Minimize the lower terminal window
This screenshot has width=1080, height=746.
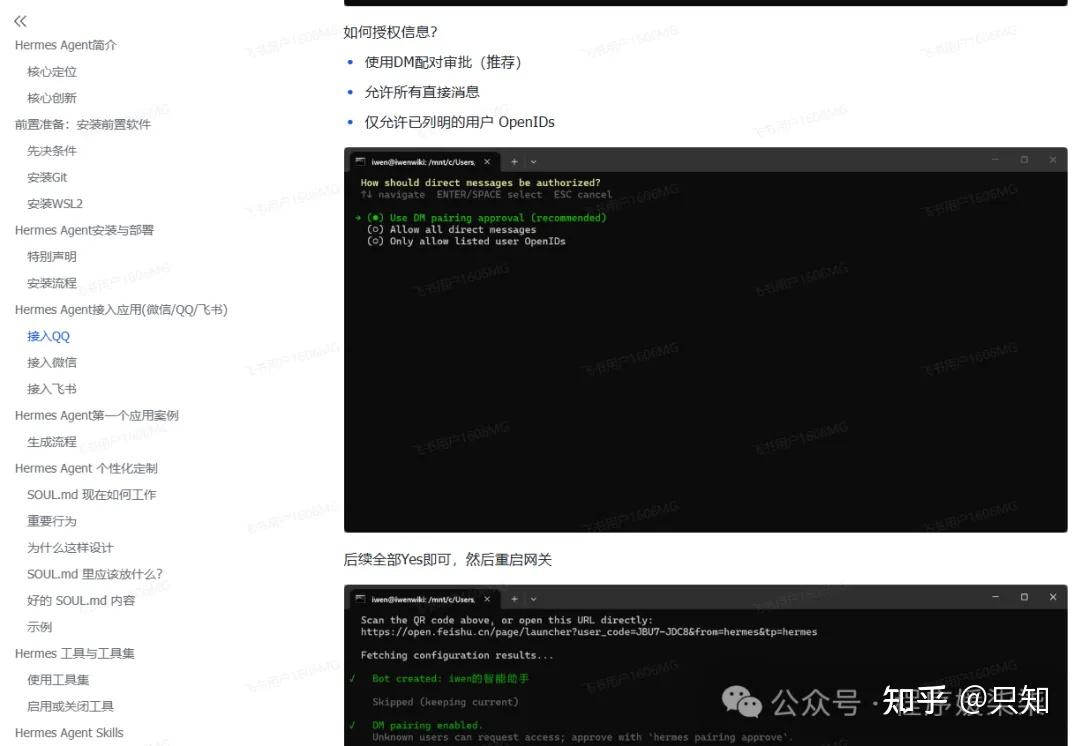tap(995, 597)
